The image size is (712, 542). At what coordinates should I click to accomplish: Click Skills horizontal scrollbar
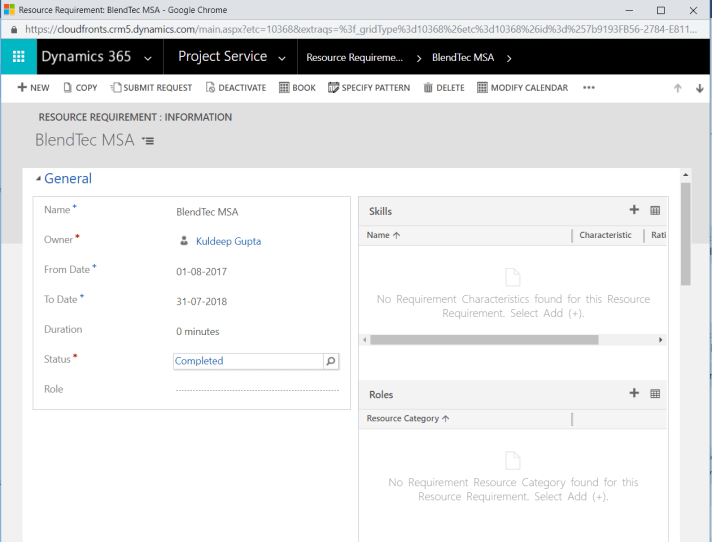coord(484,340)
